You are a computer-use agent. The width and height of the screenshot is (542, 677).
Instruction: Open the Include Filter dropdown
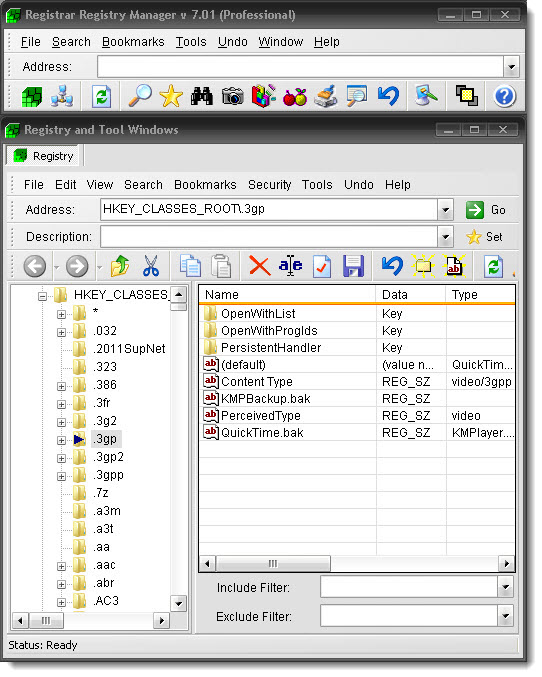(505, 587)
